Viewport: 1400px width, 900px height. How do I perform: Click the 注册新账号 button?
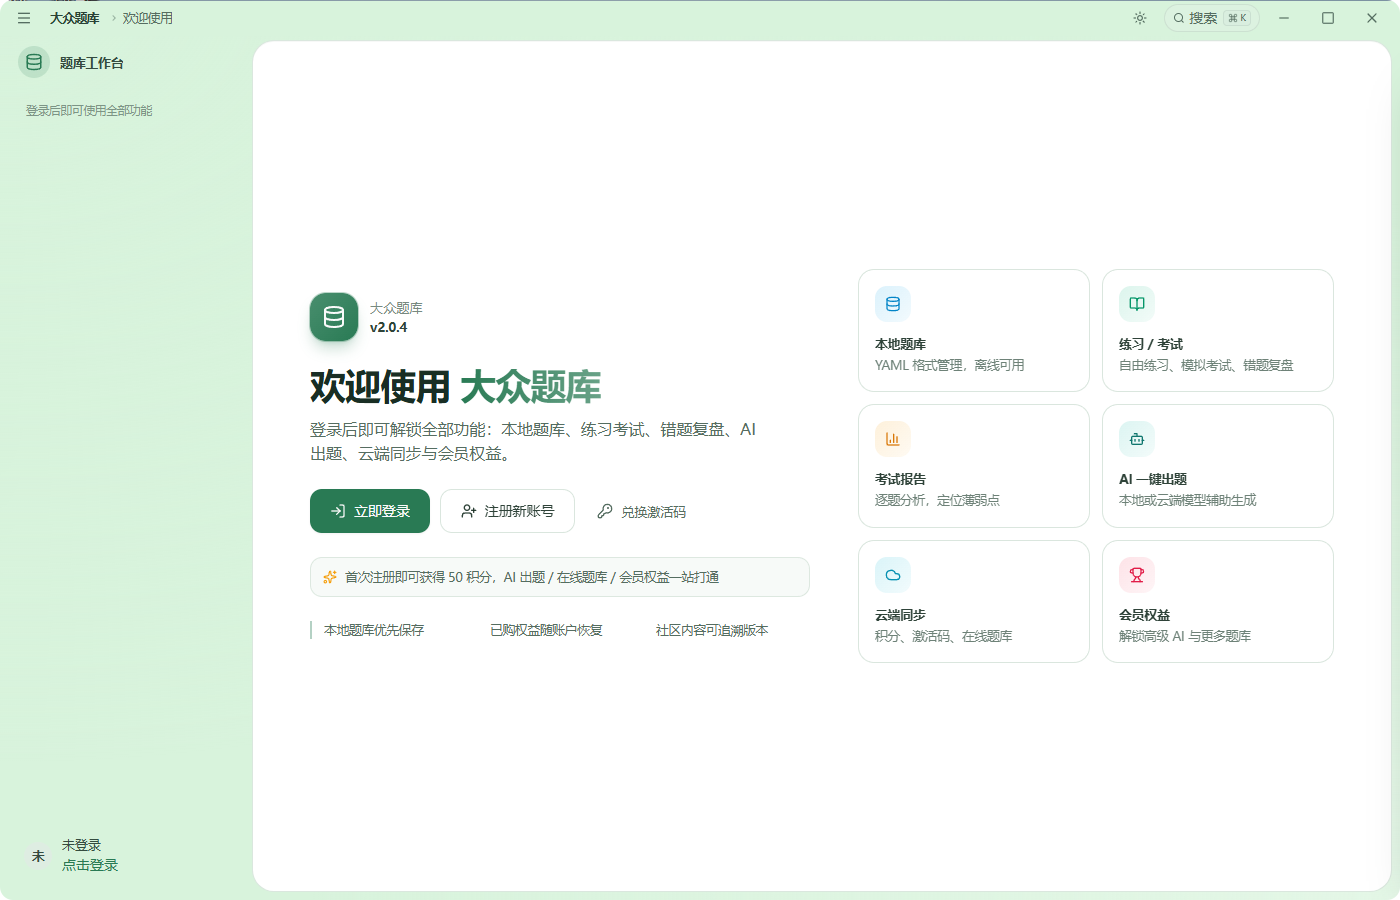pos(507,511)
